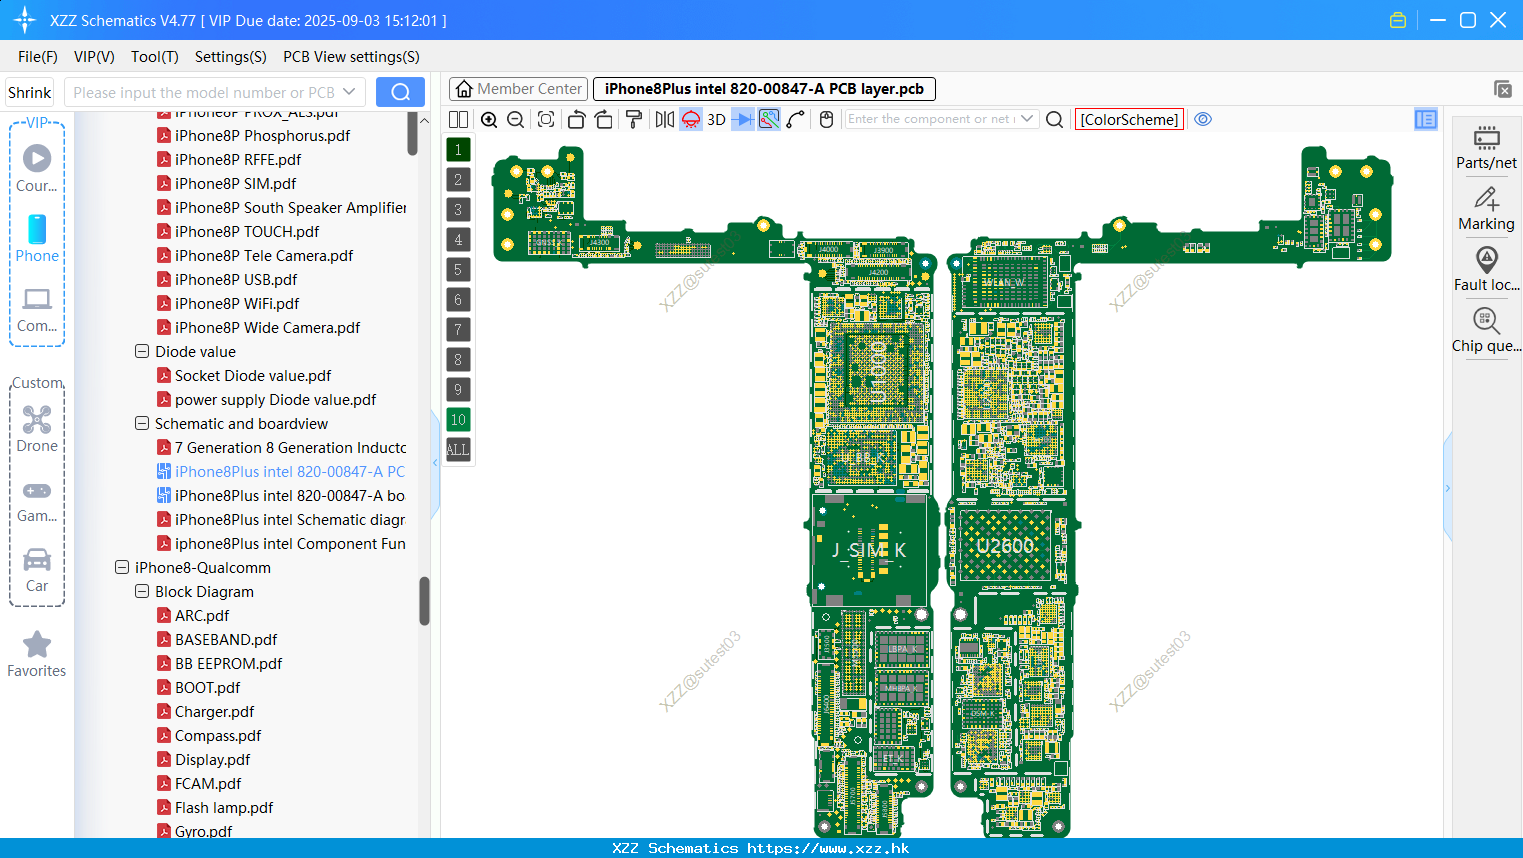
Task: Select the Computer category
Action: [x=37, y=310]
